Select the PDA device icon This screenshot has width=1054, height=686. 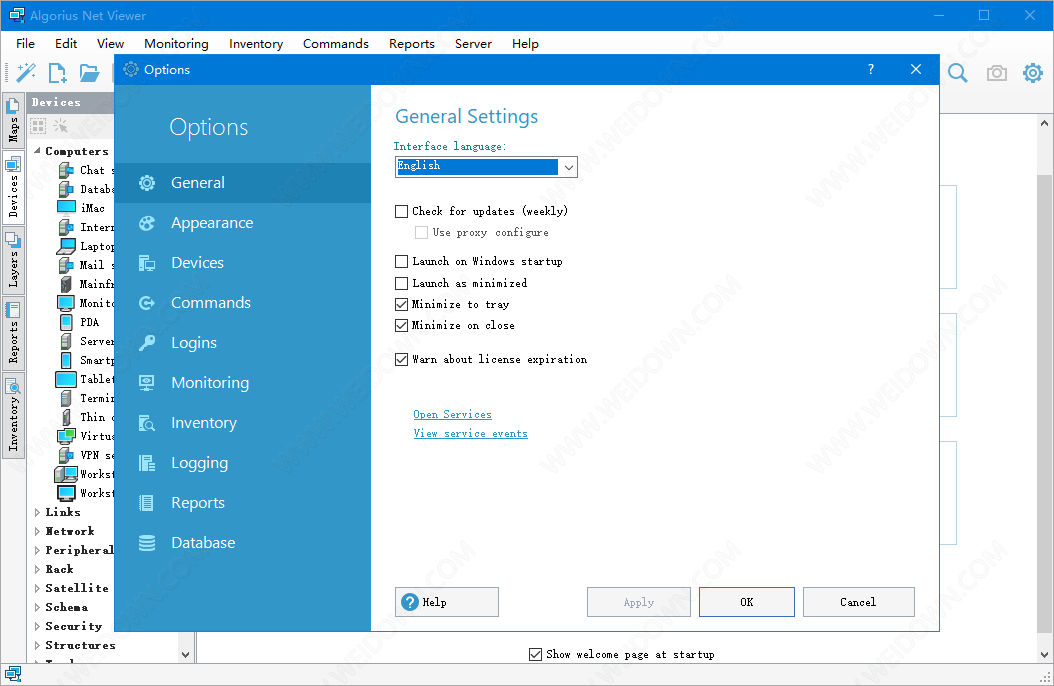click(x=67, y=322)
